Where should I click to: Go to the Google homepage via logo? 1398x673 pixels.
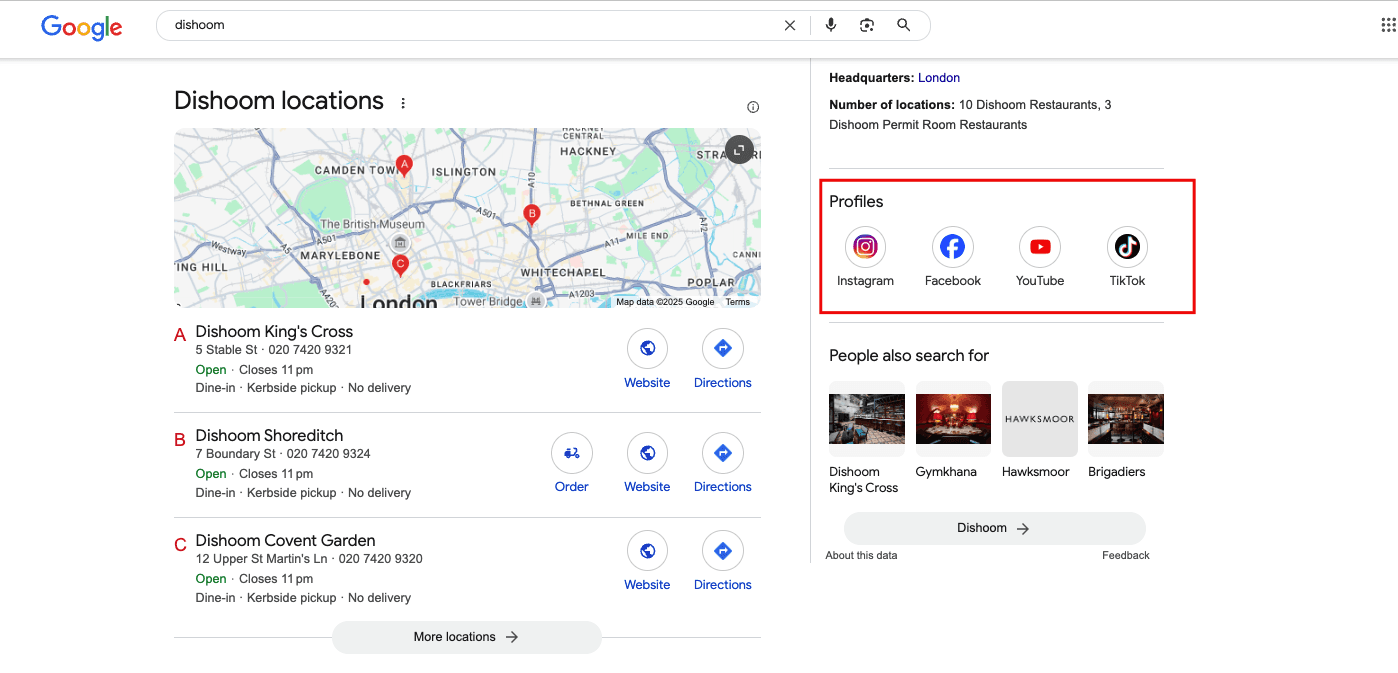pos(81,27)
